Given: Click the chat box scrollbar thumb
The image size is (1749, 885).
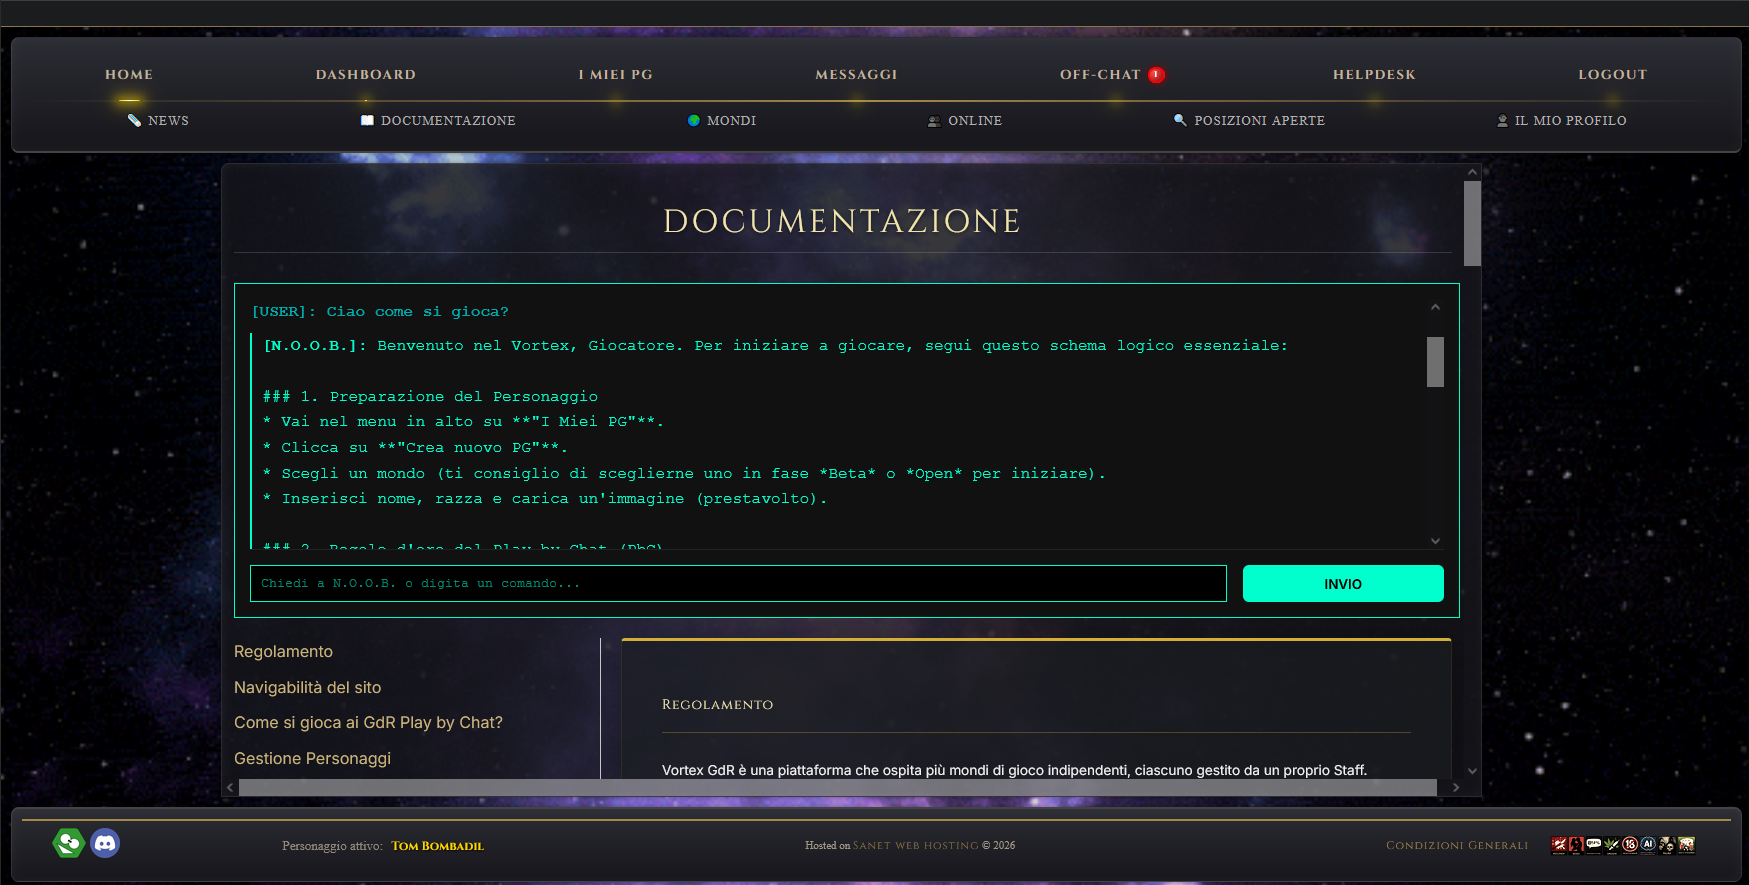Looking at the screenshot, I should (x=1435, y=361).
